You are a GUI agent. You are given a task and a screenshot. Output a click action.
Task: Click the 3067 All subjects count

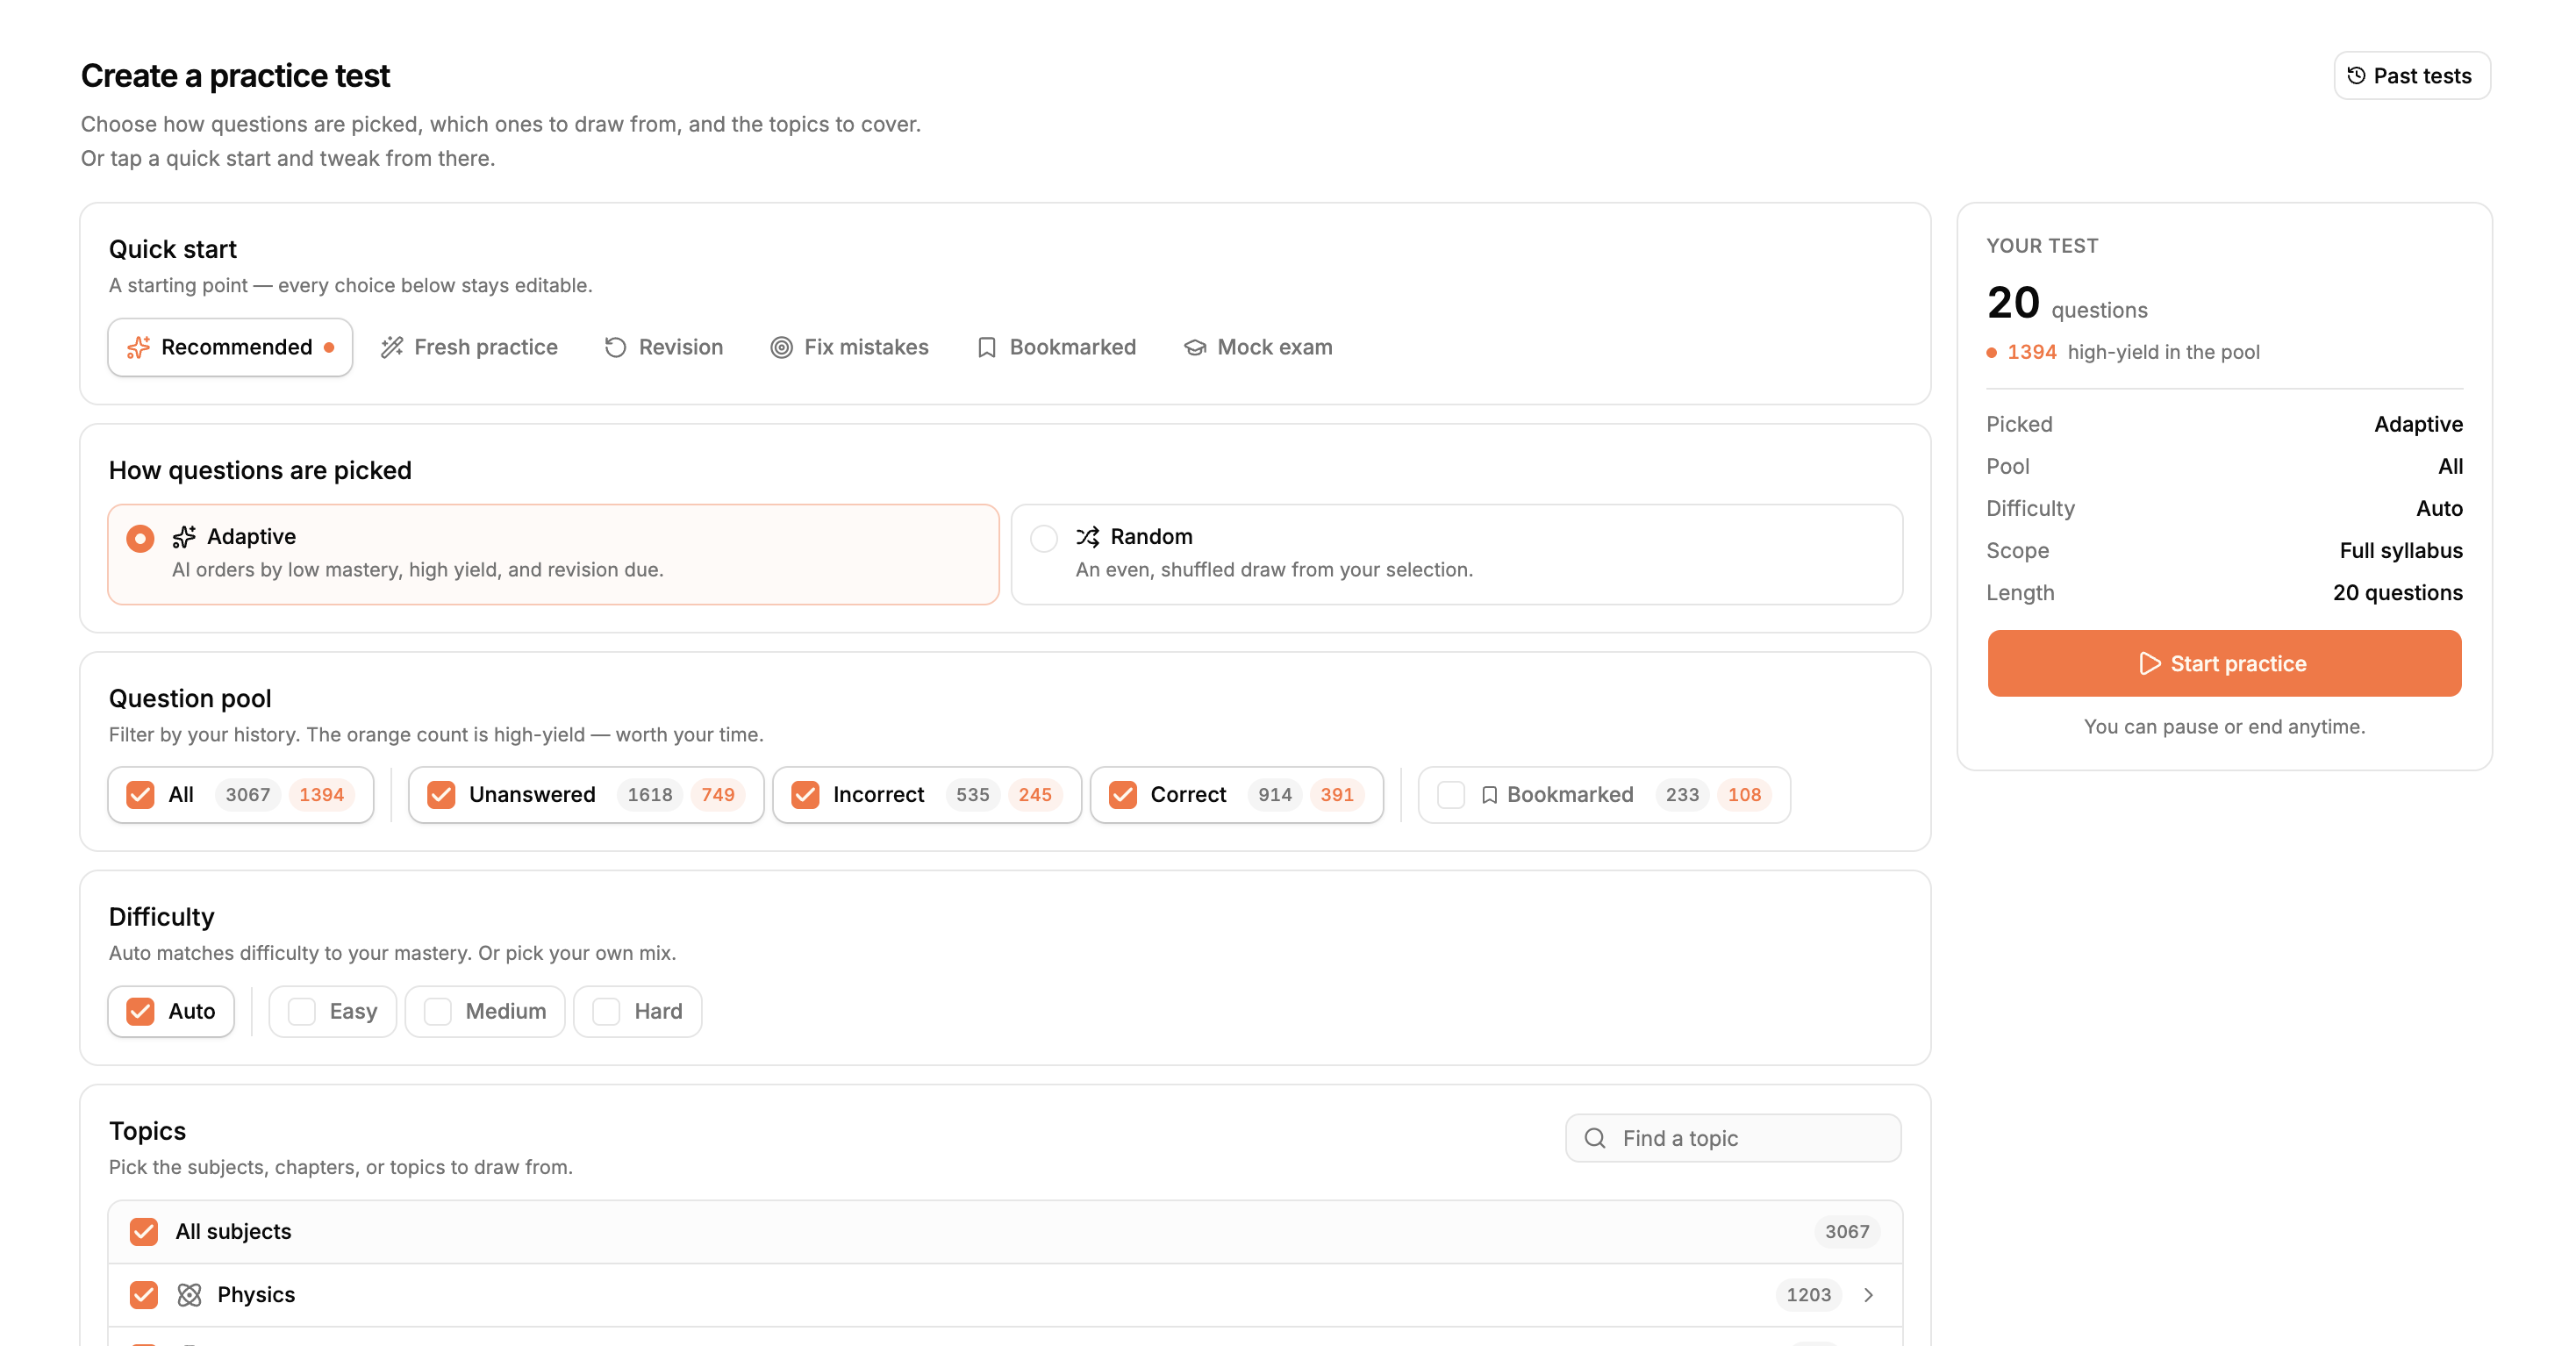[1847, 1232]
